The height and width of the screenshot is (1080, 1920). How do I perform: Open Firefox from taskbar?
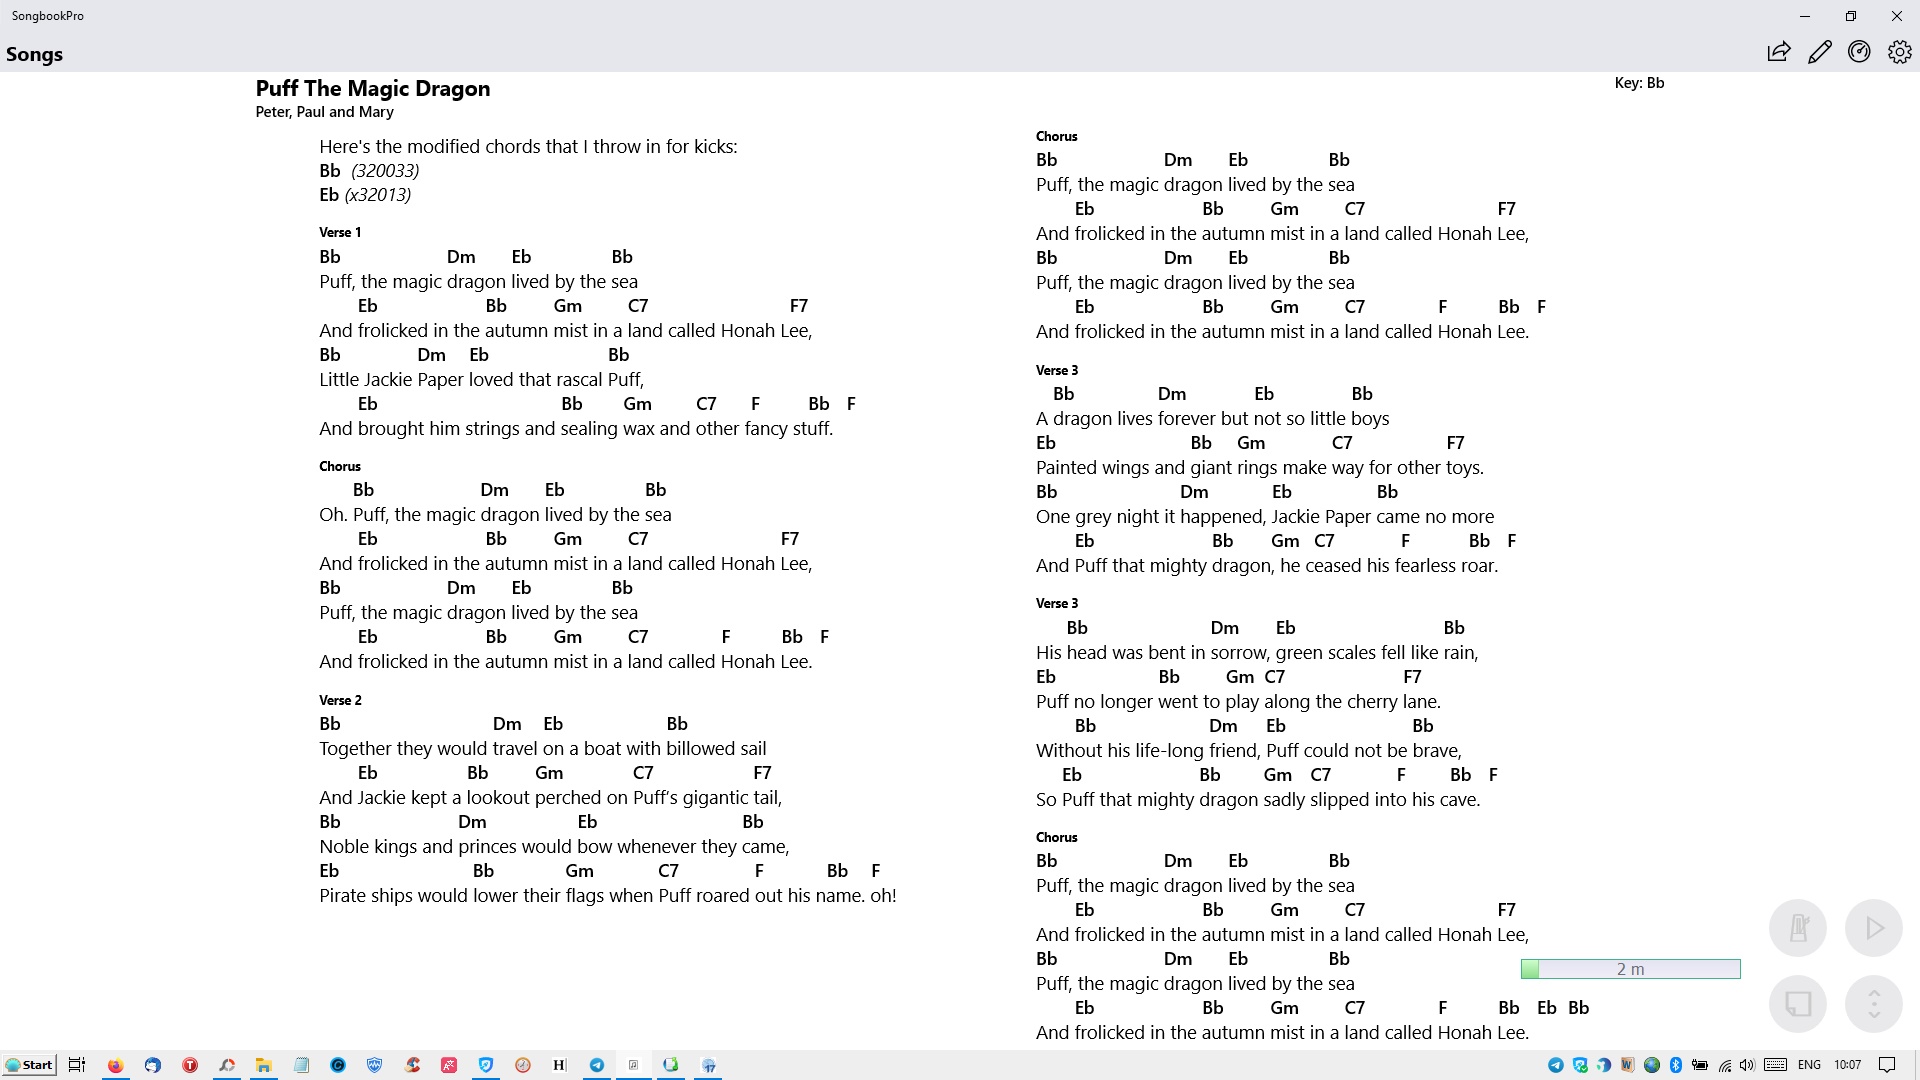116,1065
